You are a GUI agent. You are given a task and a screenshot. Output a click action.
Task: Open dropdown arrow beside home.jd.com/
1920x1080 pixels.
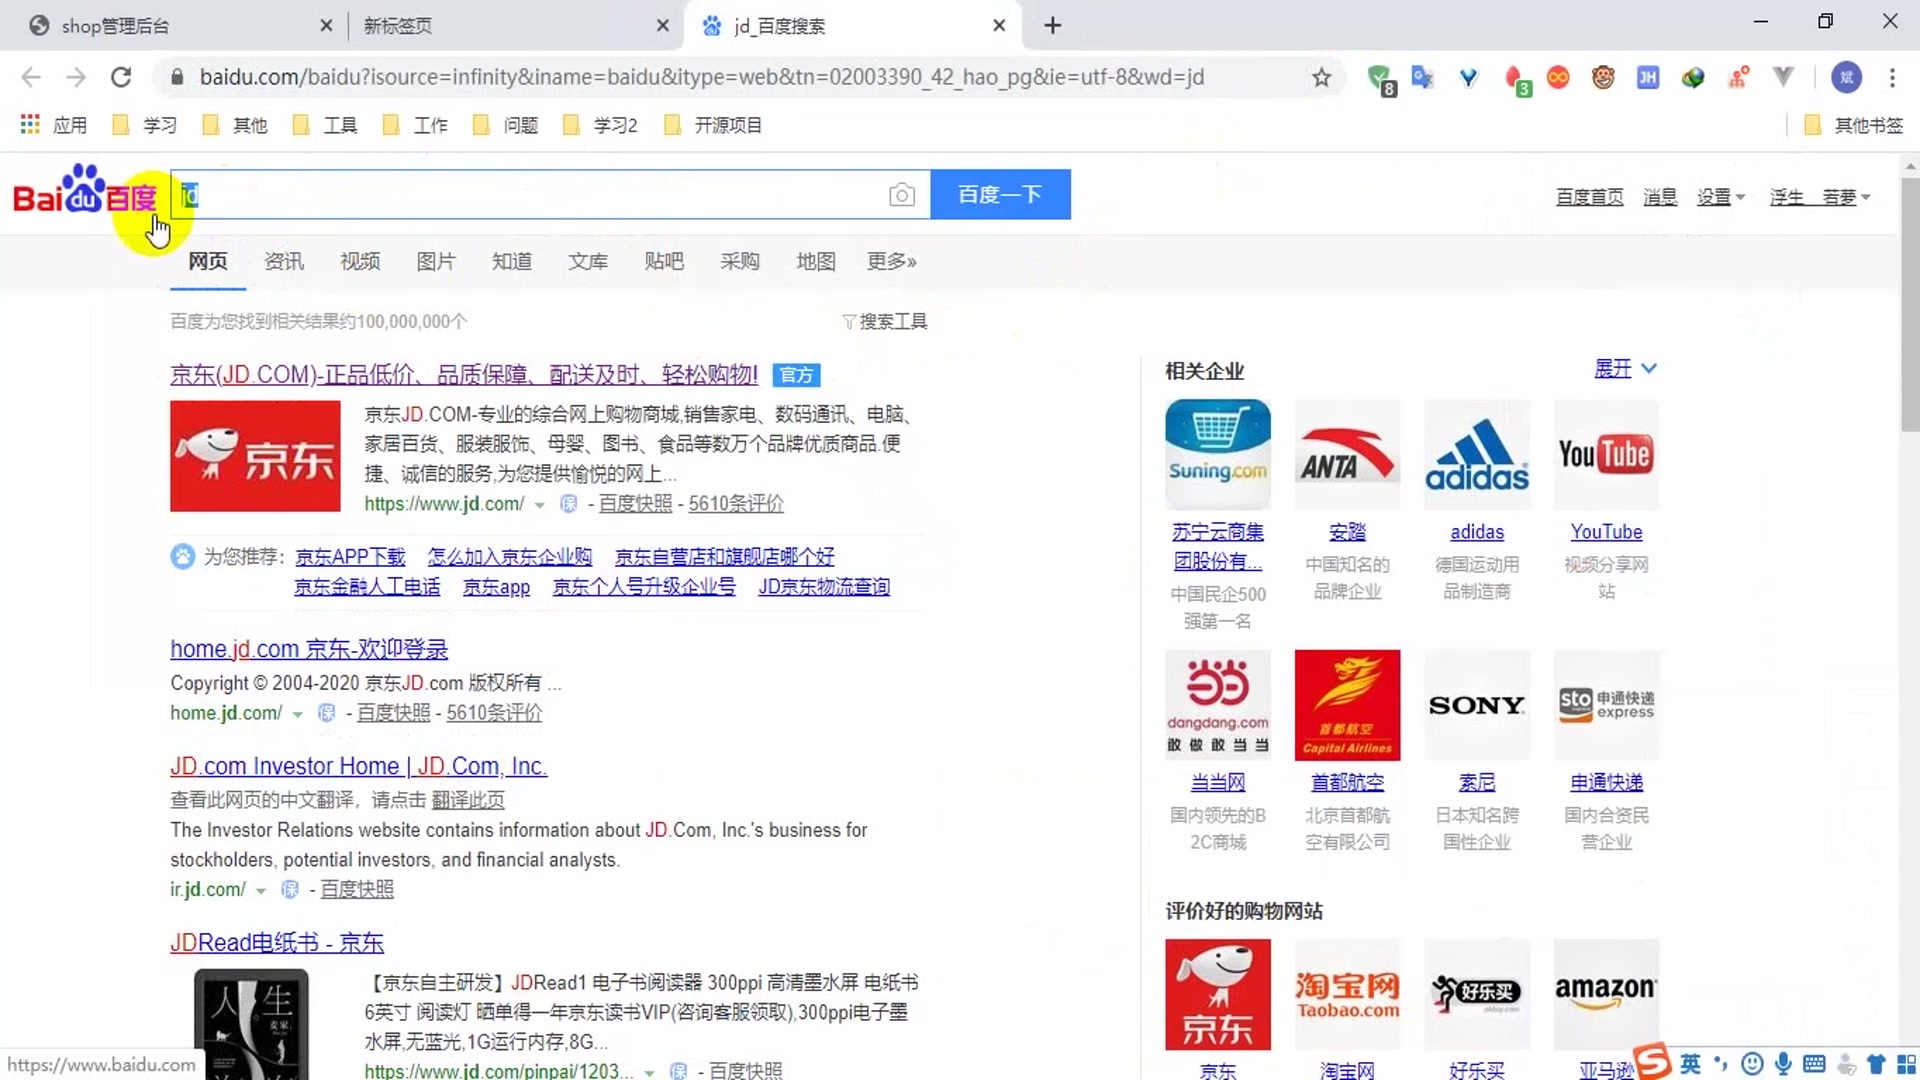[297, 714]
